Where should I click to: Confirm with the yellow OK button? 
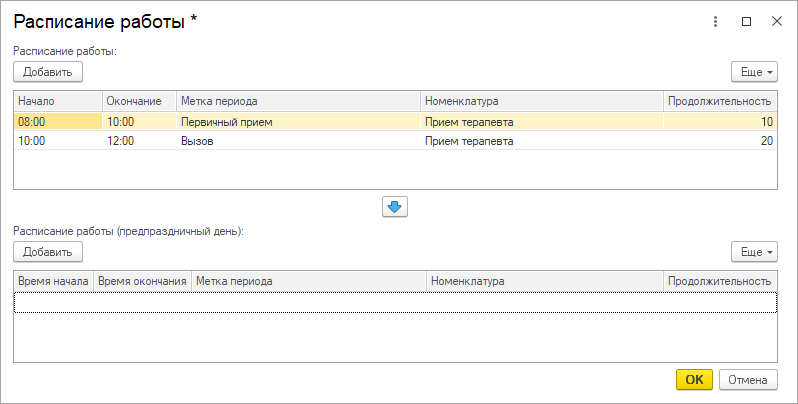[694, 379]
